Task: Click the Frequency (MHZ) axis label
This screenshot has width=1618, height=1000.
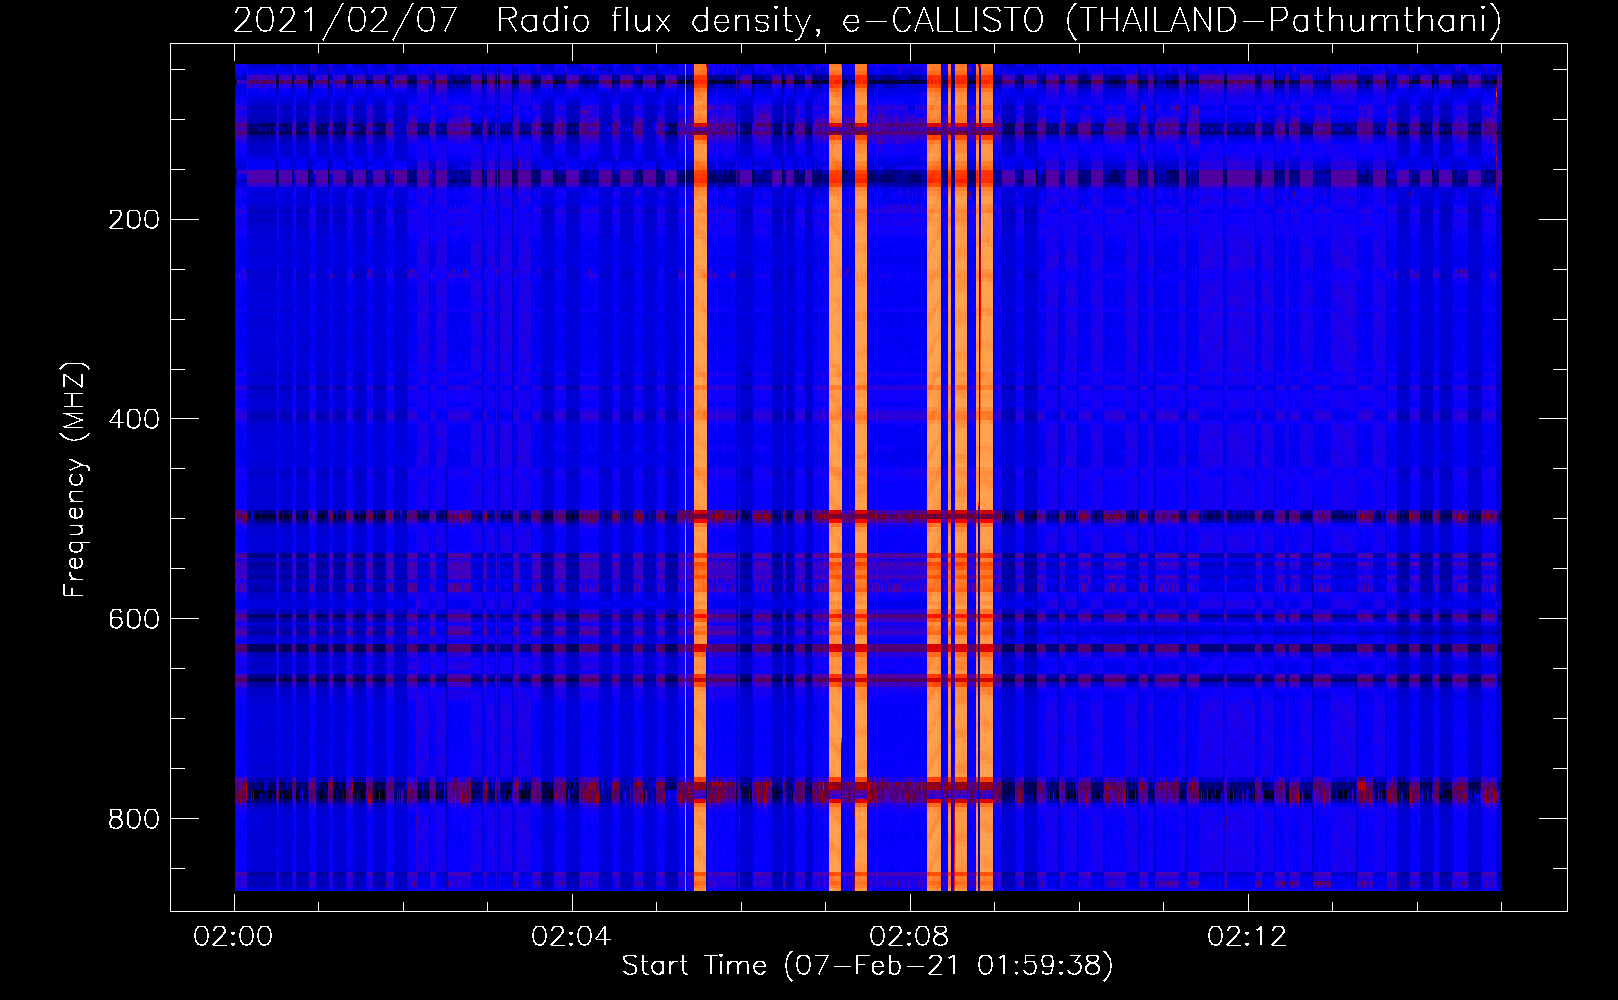Action: tap(75, 480)
